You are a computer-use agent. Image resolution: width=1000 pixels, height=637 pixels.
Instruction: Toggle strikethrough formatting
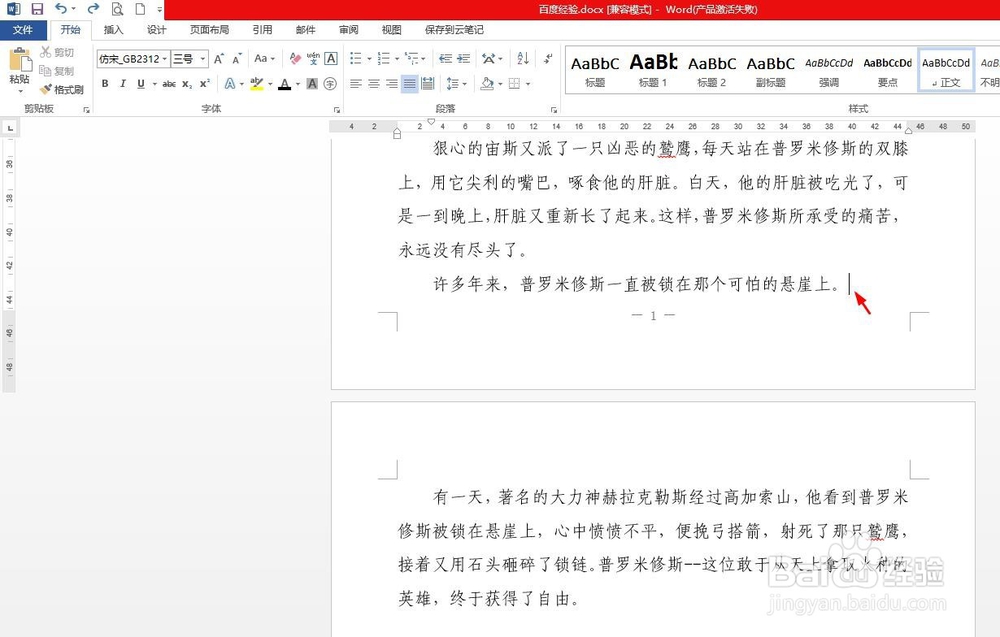tap(167, 83)
